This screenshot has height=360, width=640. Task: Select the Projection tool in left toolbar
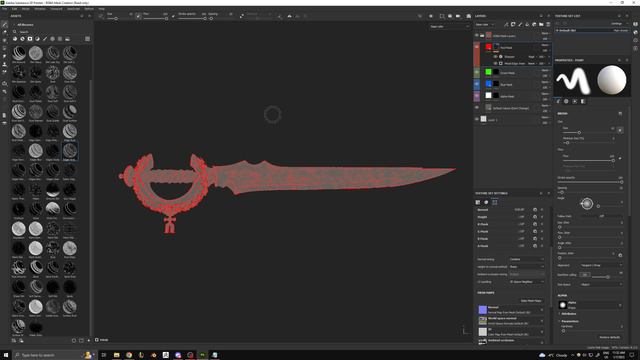[x=4, y=40]
